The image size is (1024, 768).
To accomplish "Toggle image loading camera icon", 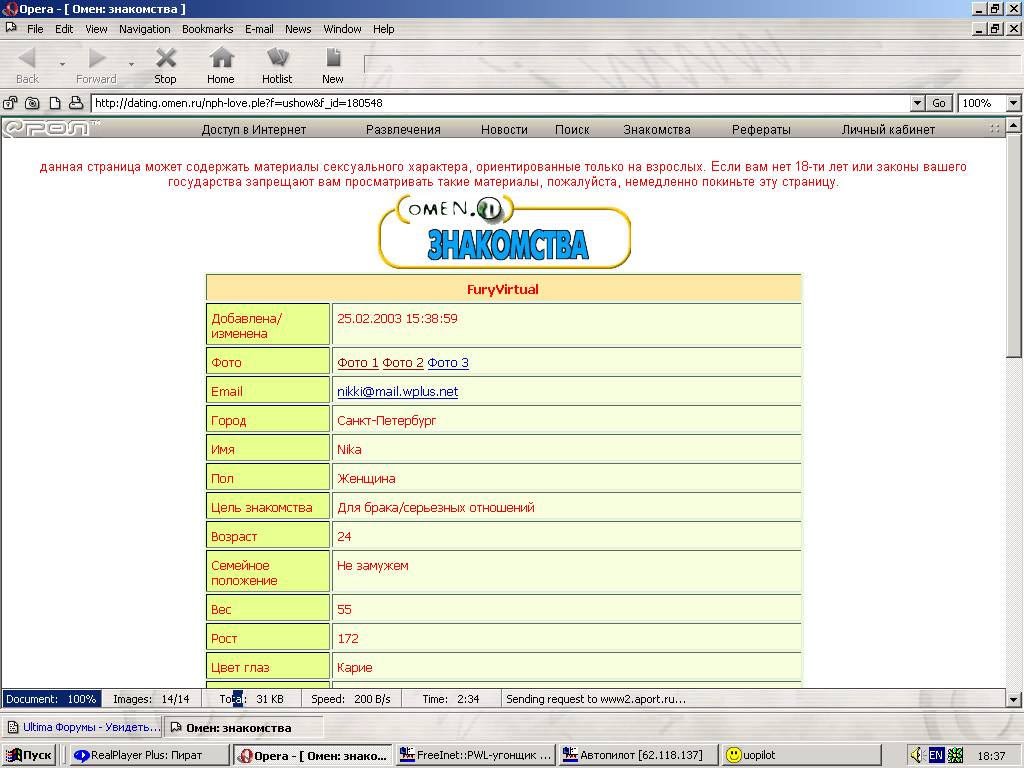I will 32,103.
